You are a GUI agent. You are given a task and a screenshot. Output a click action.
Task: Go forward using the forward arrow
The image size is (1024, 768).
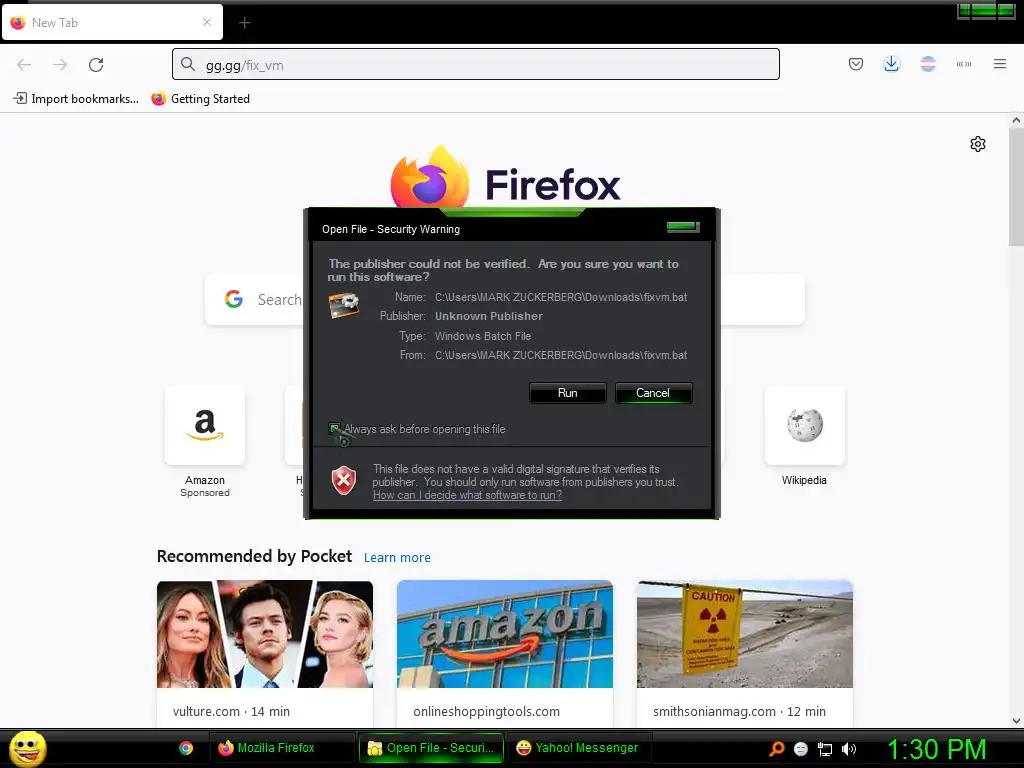coord(60,65)
